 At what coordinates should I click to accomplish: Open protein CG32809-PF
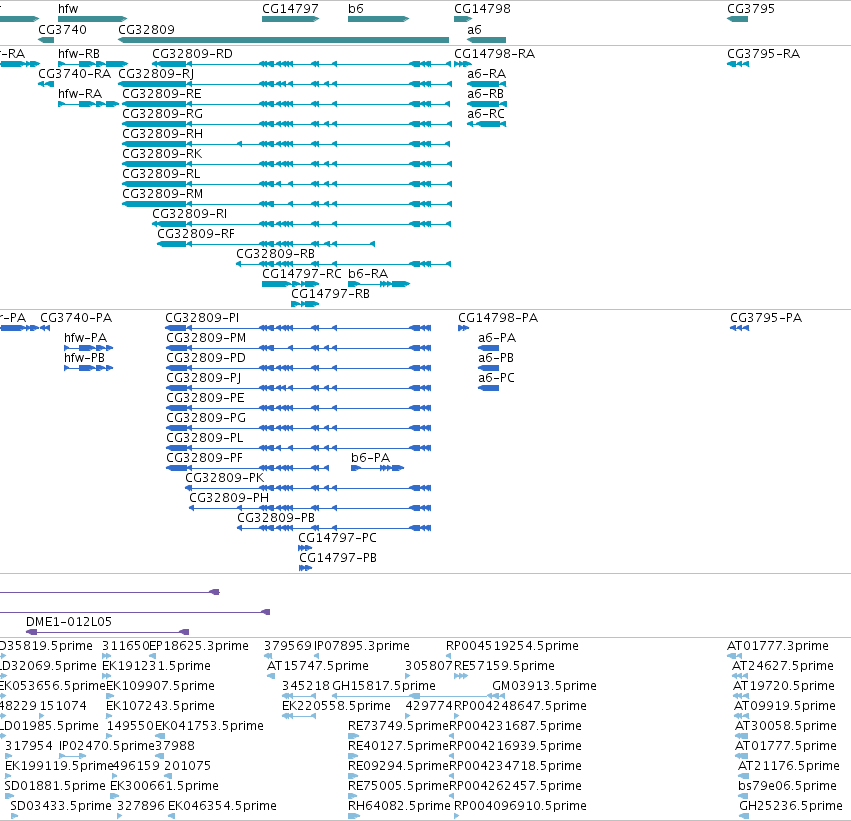pos(204,459)
